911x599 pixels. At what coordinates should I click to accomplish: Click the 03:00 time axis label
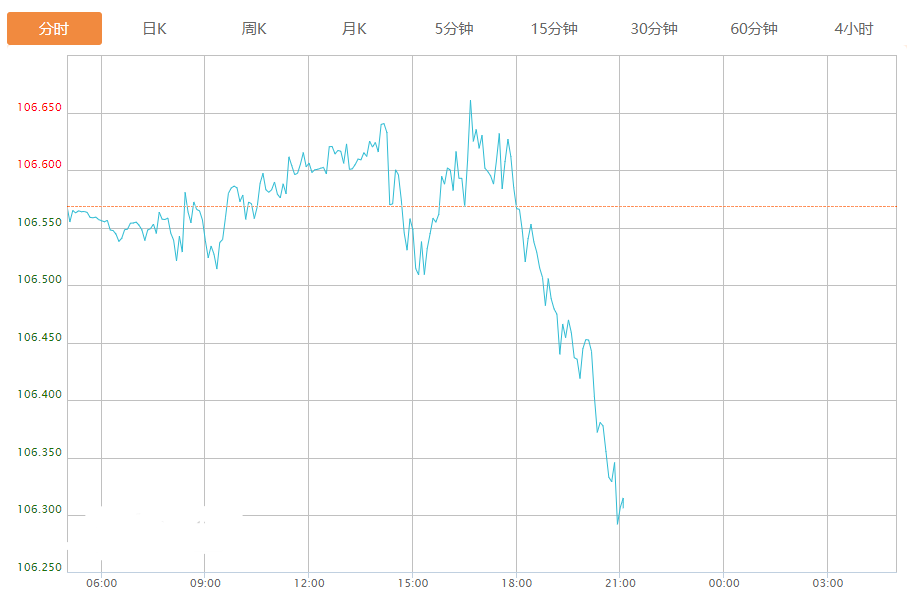(x=827, y=583)
